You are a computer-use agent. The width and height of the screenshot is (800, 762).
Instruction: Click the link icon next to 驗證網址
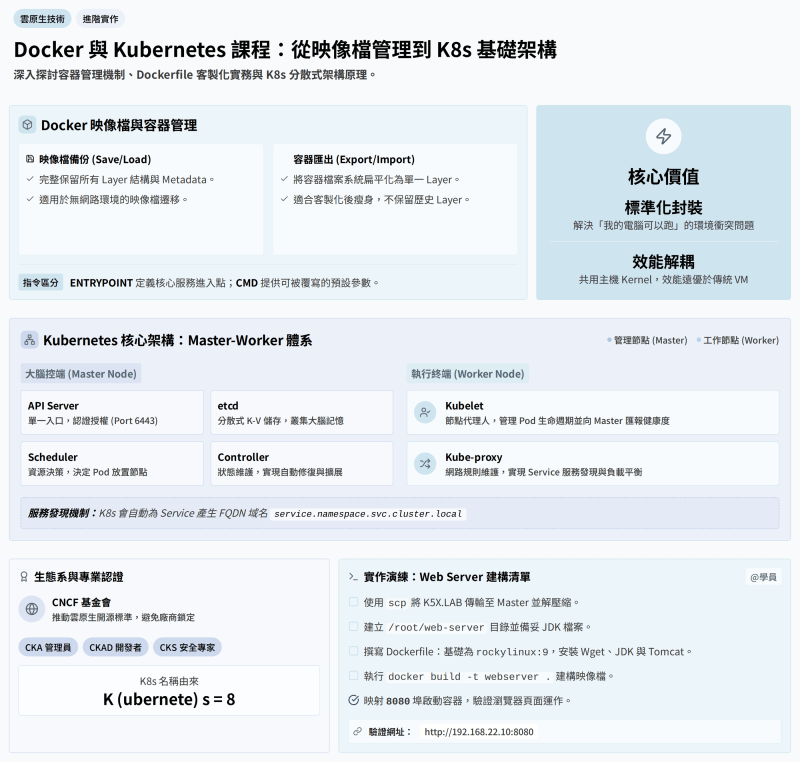[358, 731]
